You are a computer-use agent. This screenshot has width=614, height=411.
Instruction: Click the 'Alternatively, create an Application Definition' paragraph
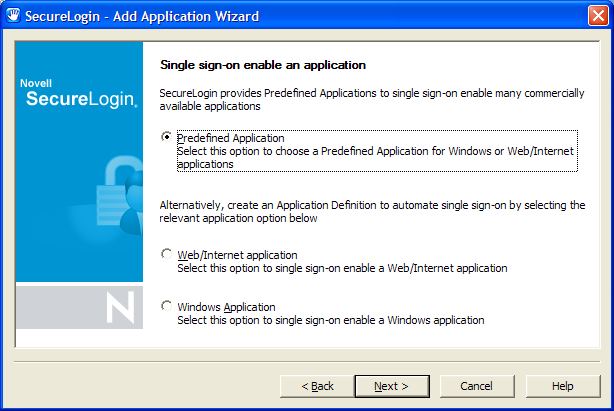click(372, 211)
